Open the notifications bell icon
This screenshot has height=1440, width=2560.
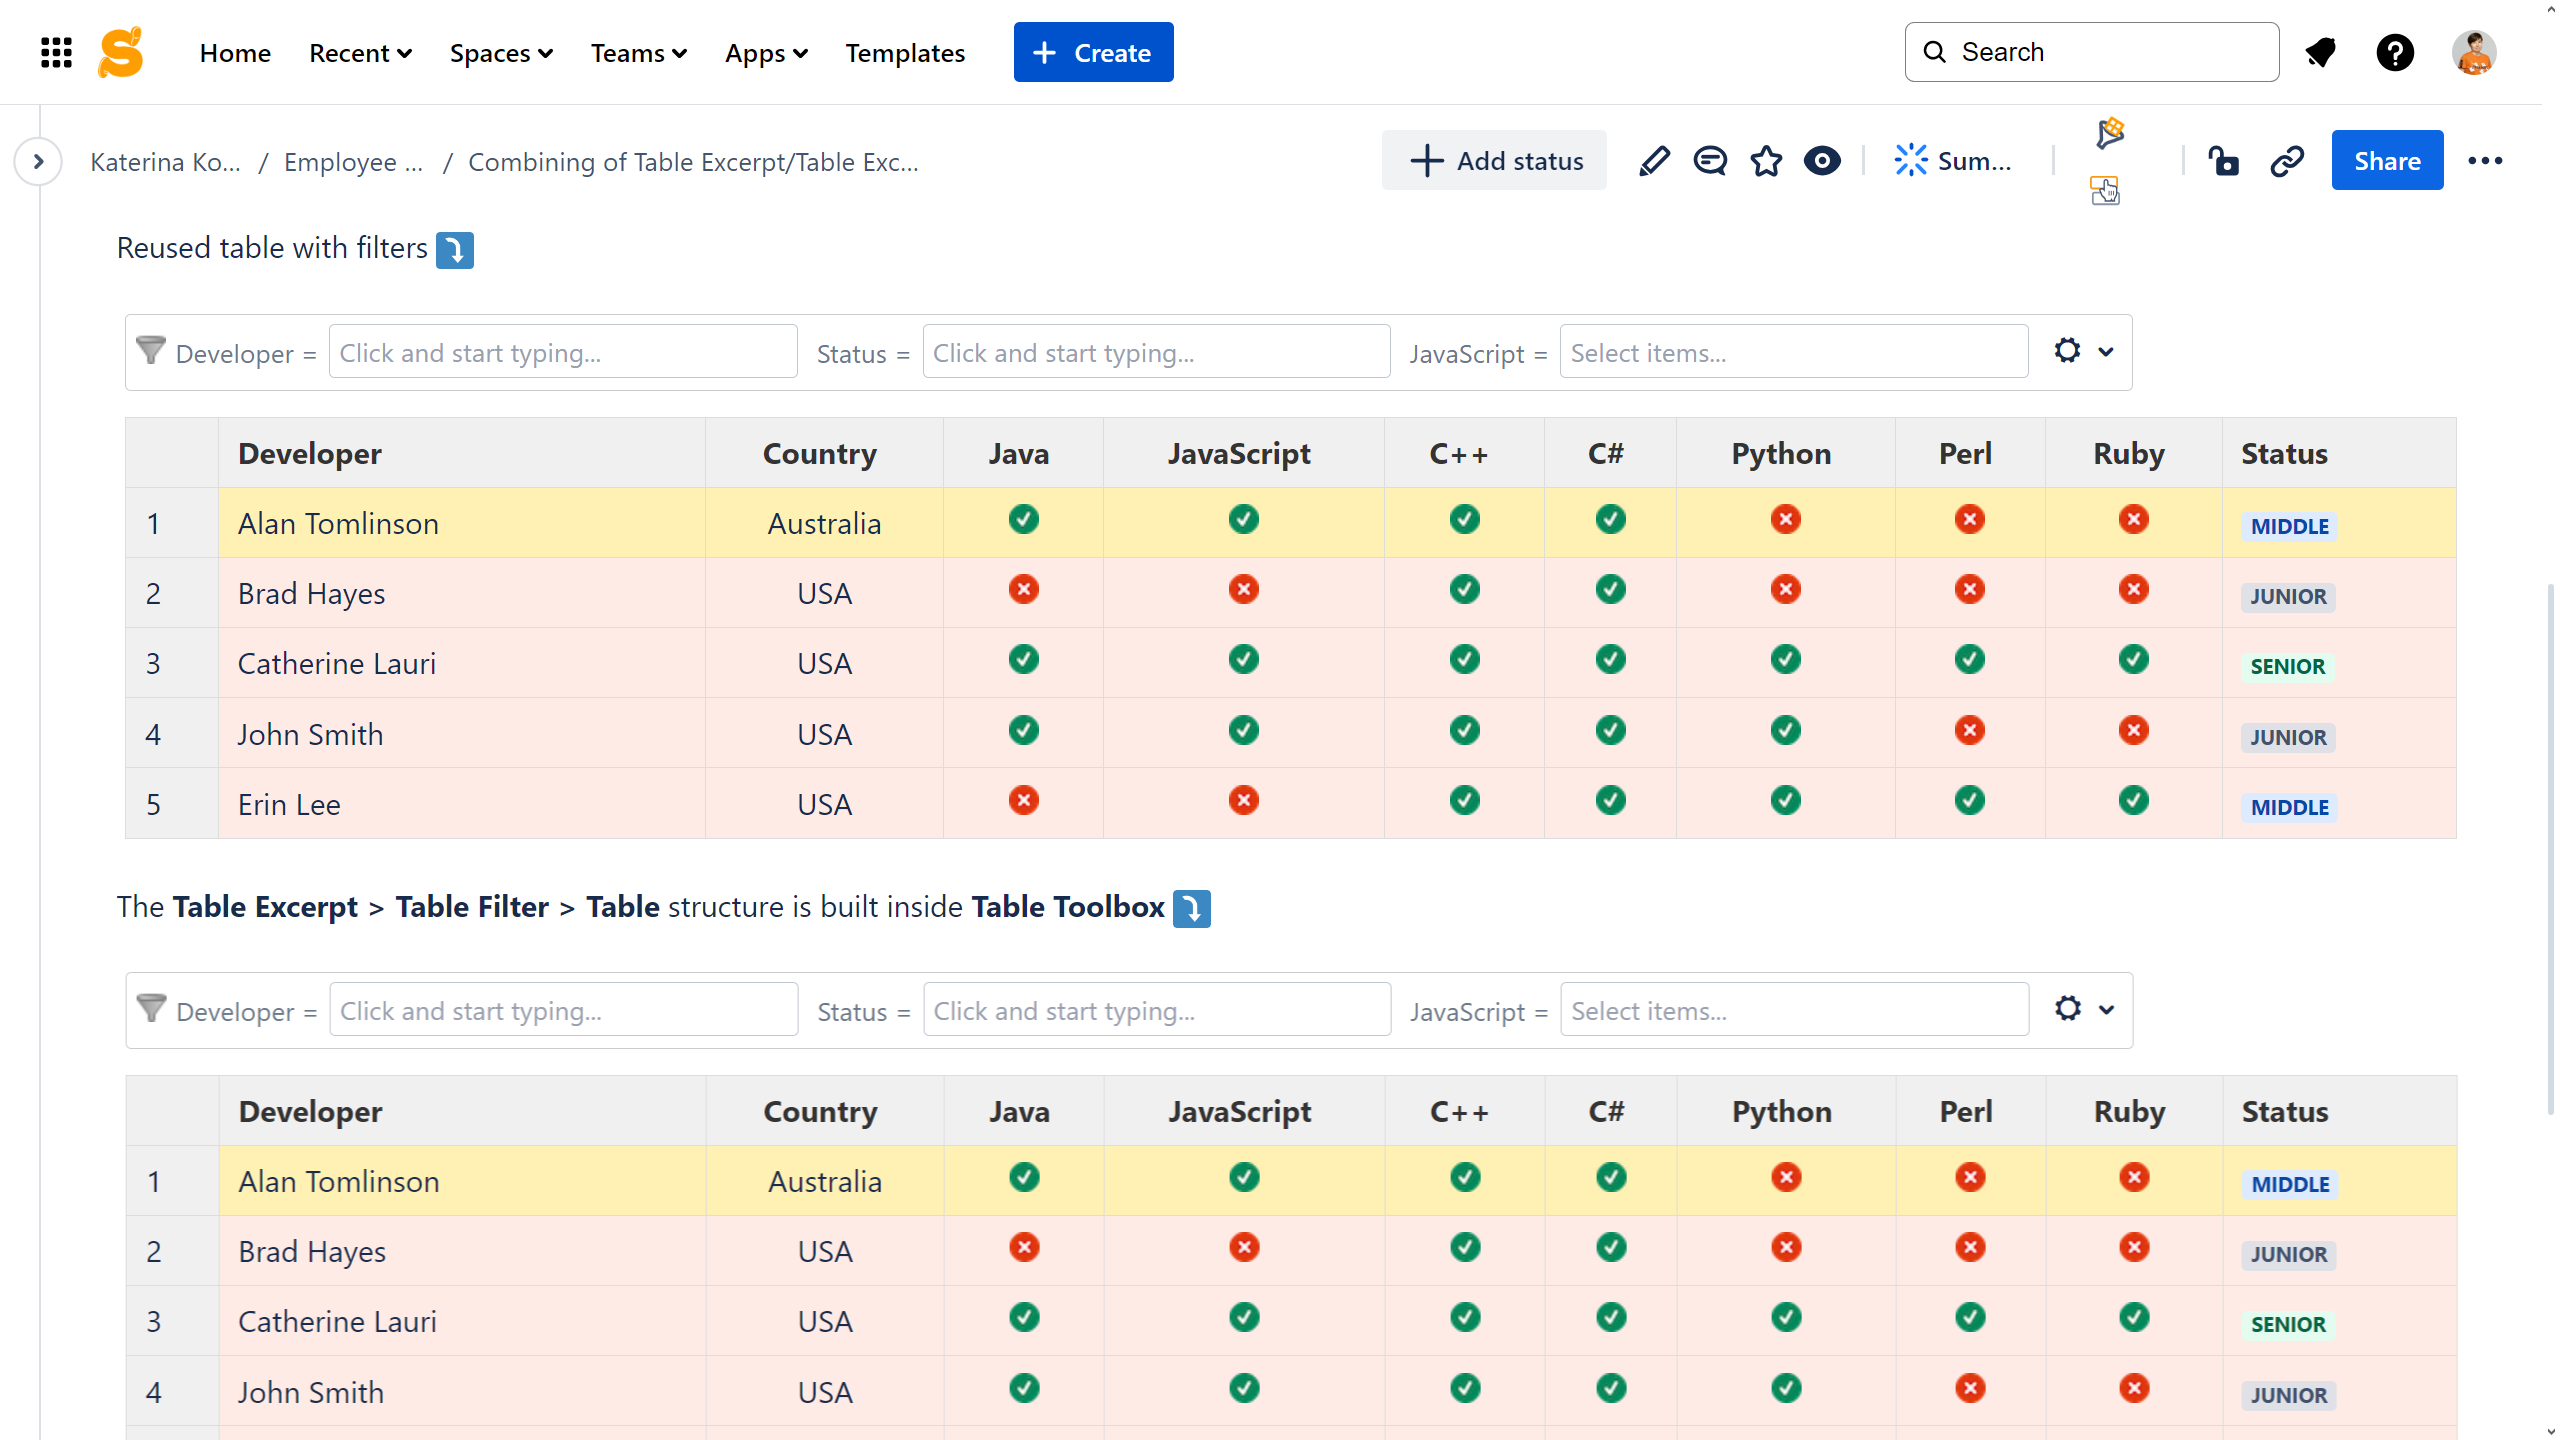(2320, 52)
